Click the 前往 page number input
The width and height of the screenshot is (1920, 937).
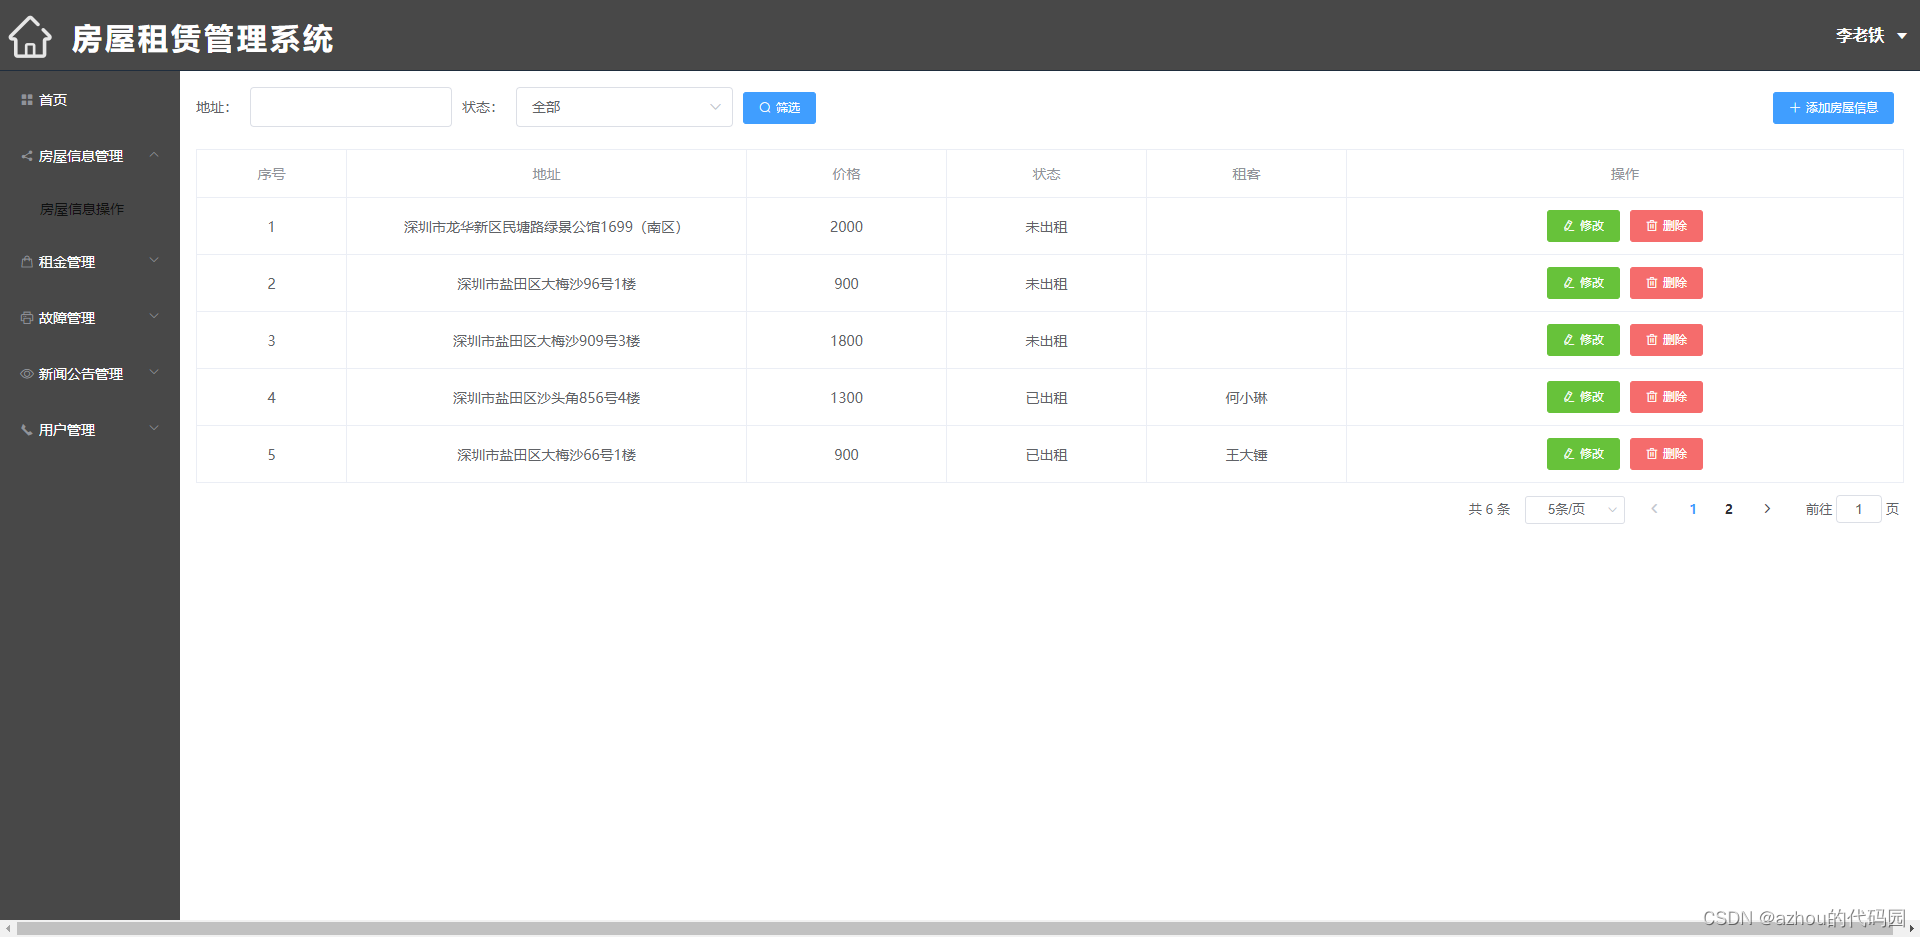click(x=1859, y=509)
